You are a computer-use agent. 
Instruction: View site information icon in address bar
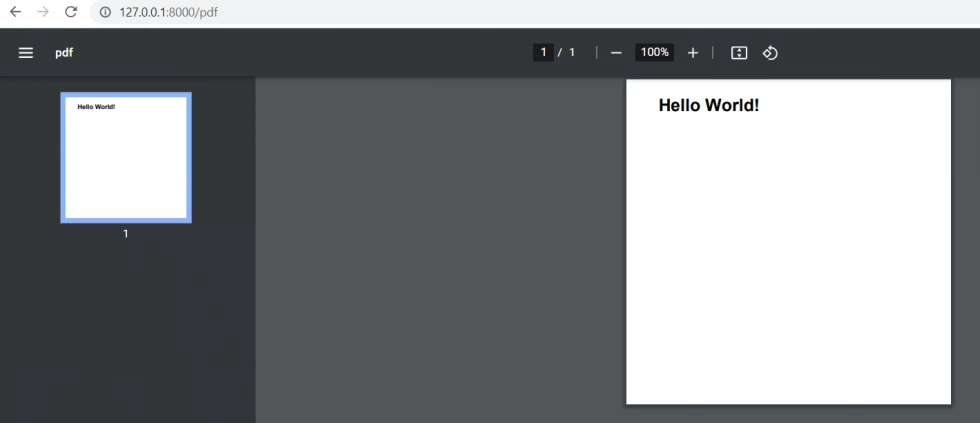pyautogui.click(x=105, y=12)
